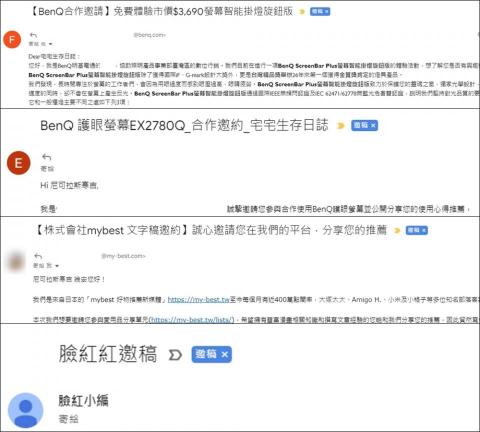The height and width of the screenshot is (432, 480).
Task: Click subject 臉紅紅邀稿
Action: point(108,354)
